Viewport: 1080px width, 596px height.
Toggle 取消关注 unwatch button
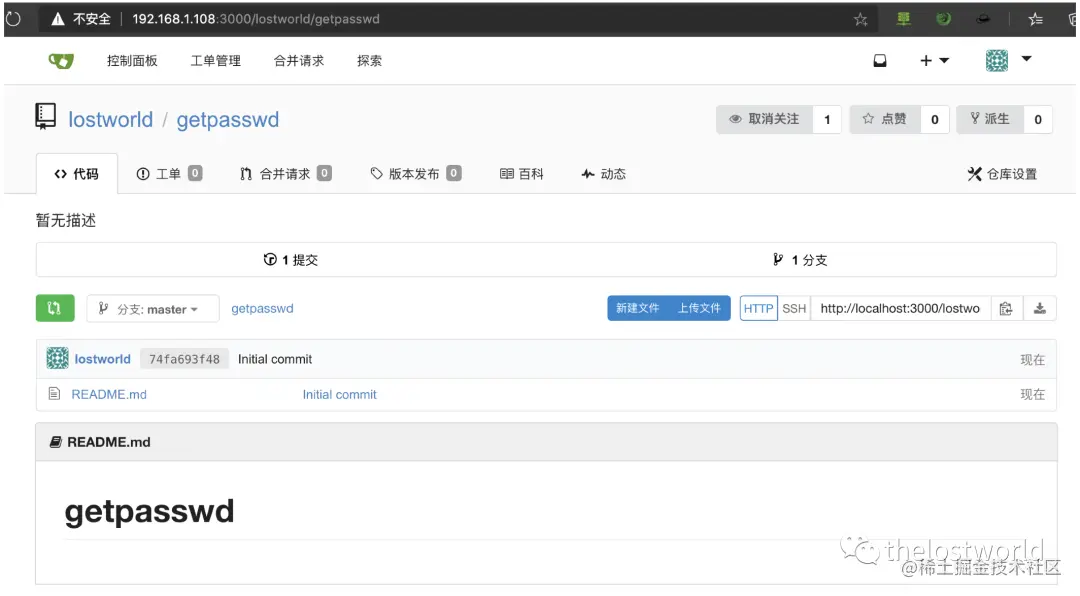(x=765, y=119)
